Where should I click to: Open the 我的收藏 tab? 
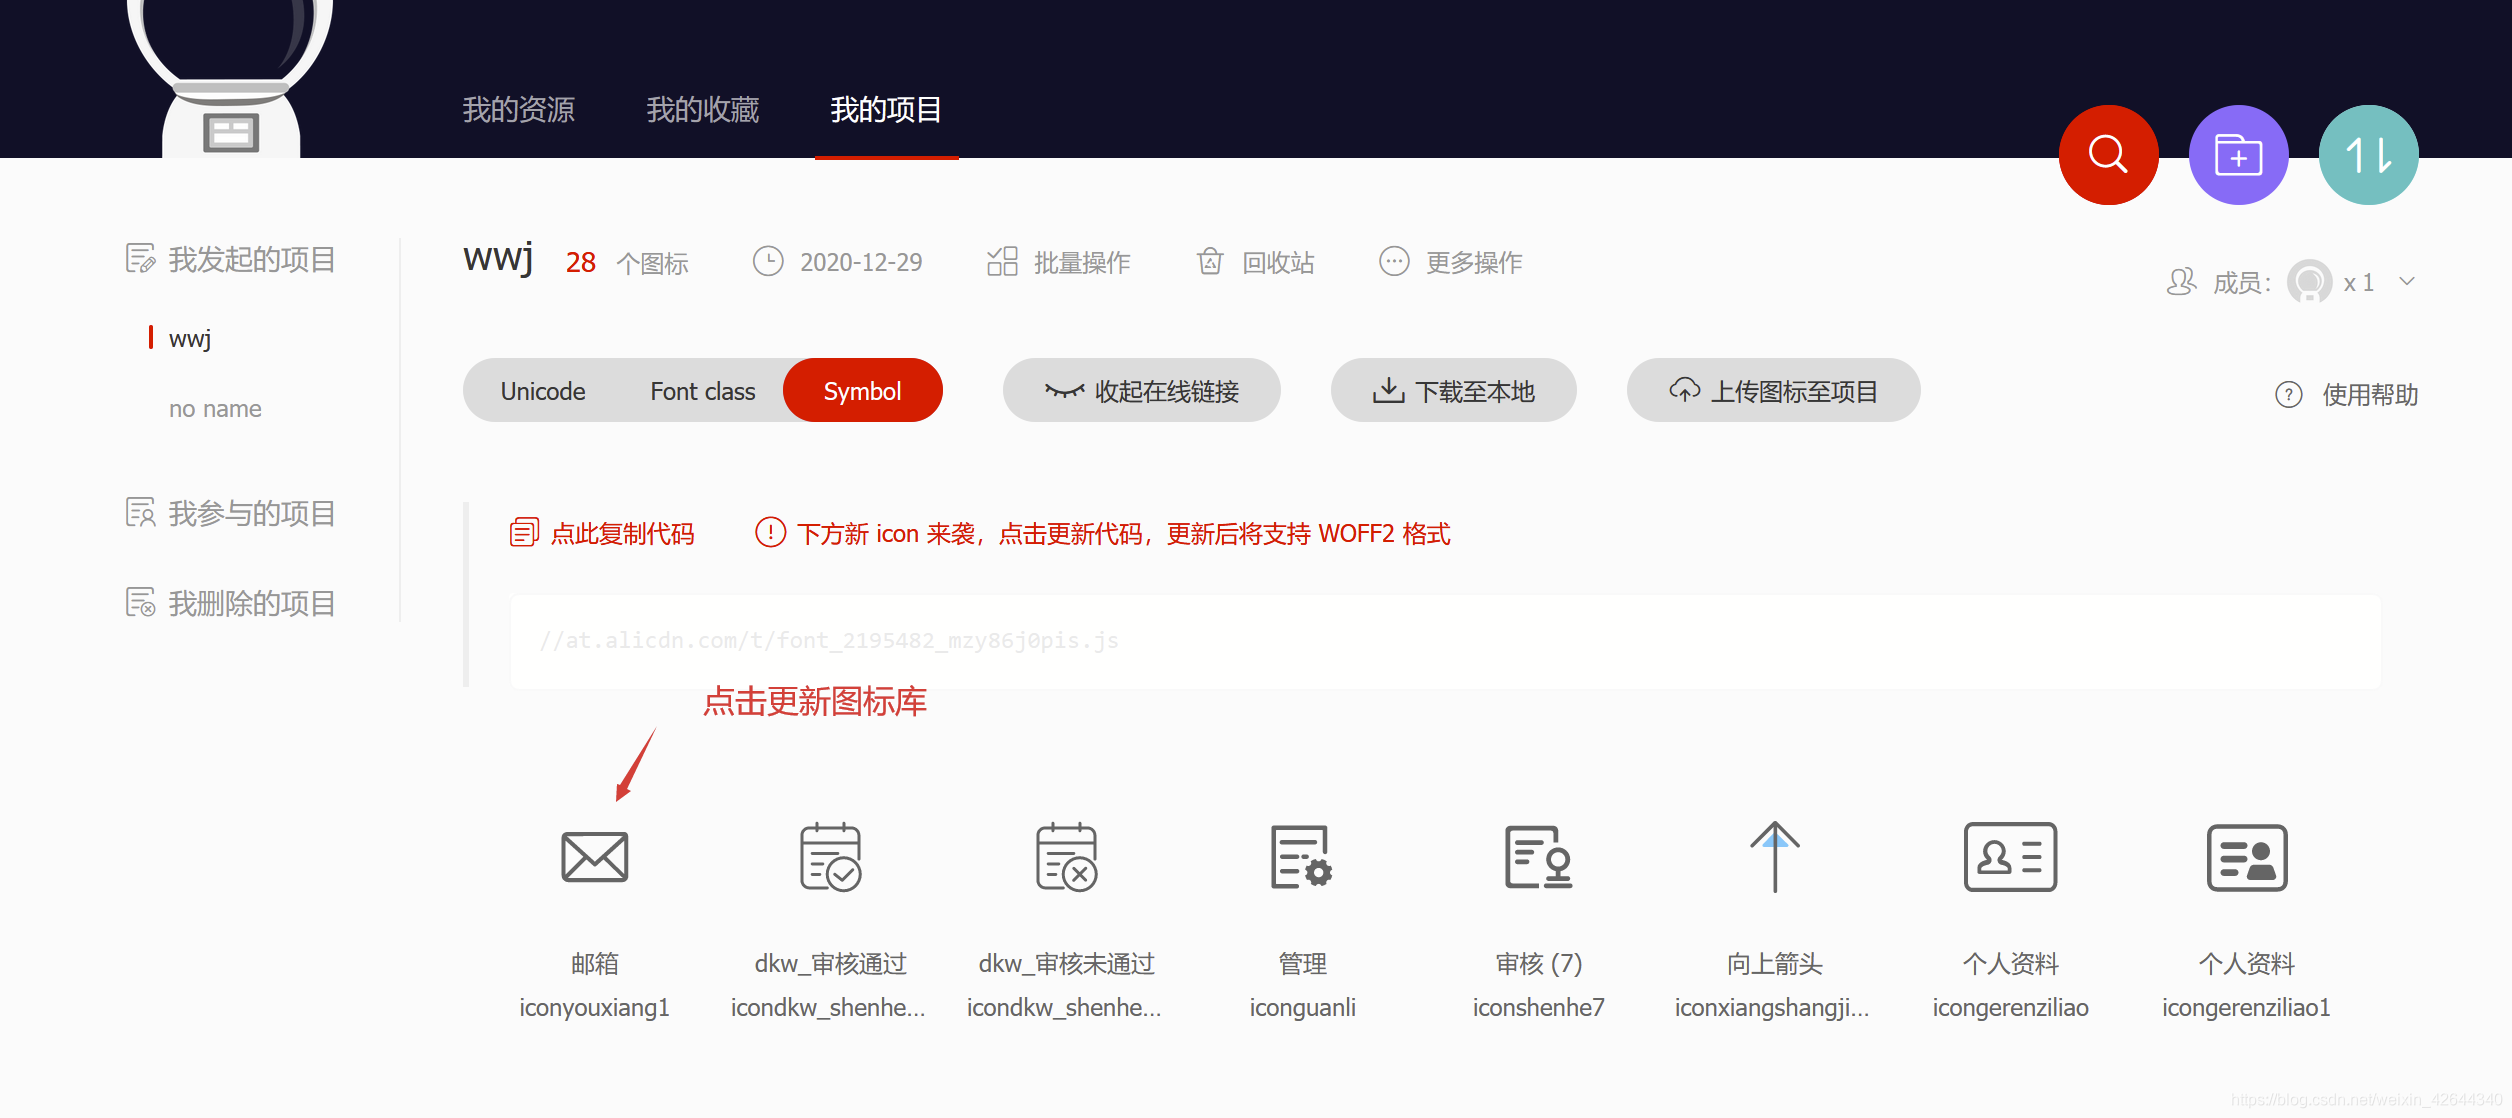702,110
